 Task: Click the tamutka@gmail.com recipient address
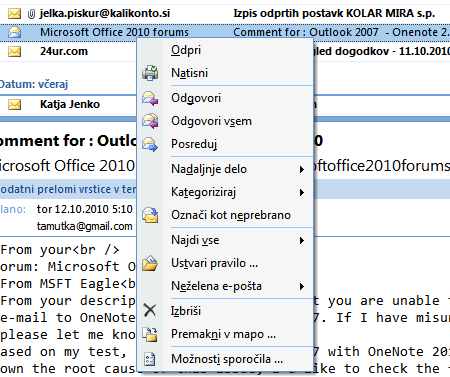[85, 226]
